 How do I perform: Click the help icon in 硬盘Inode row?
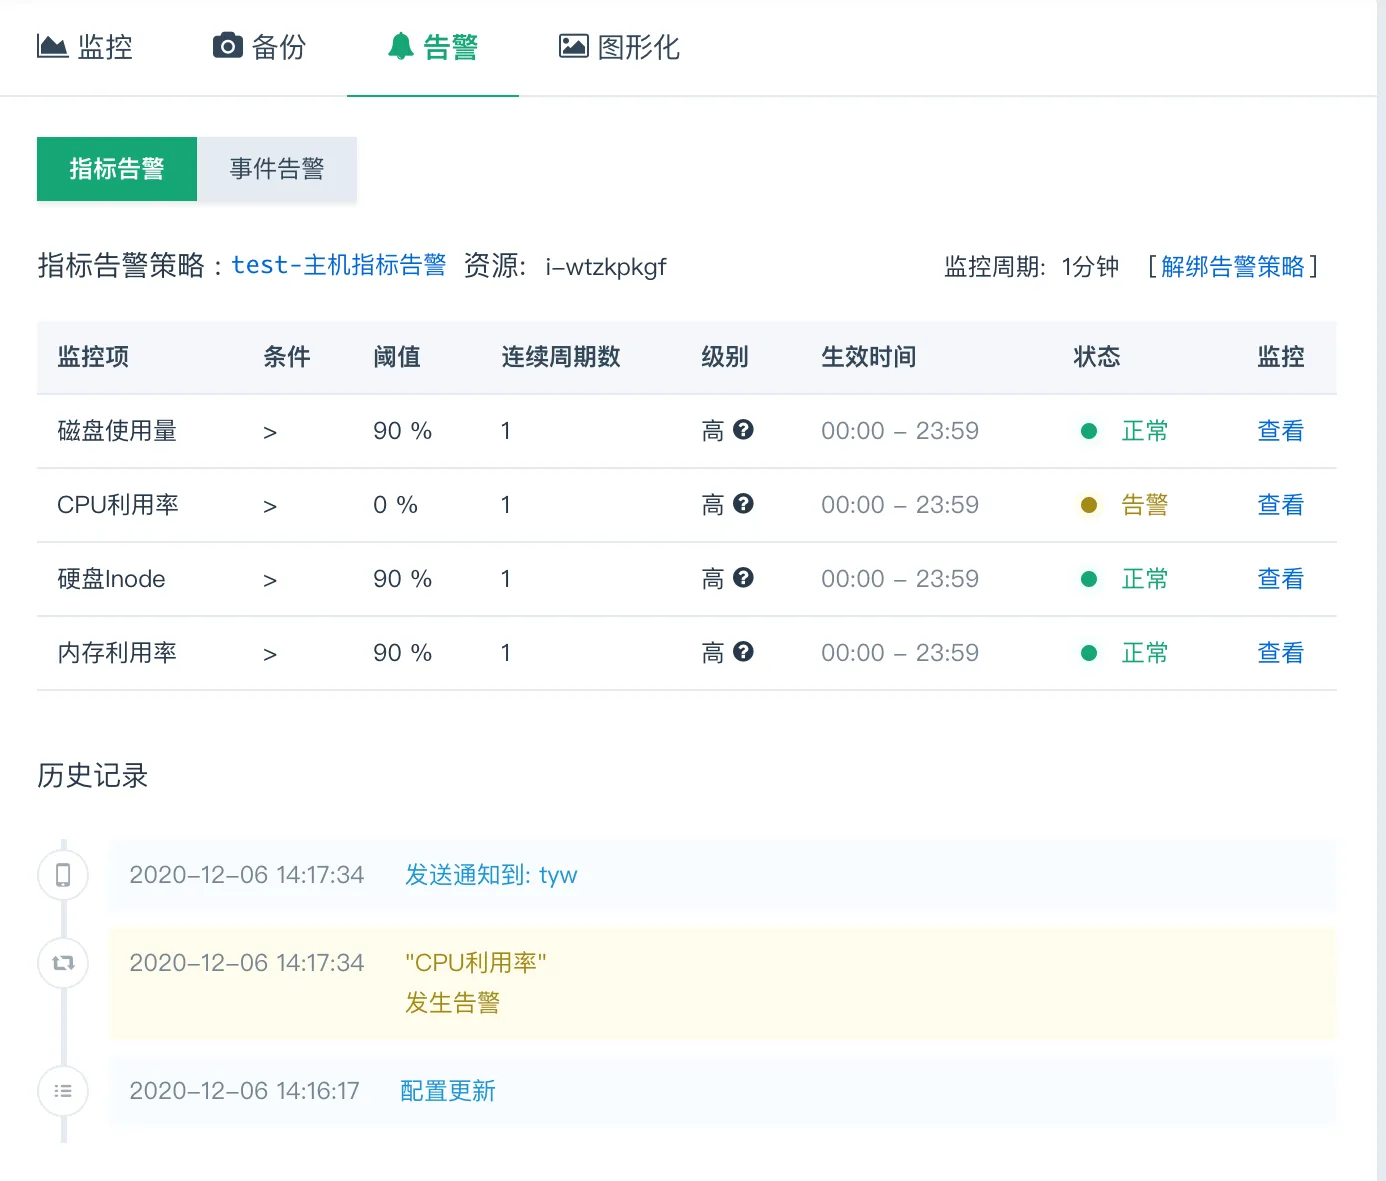pyautogui.click(x=743, y=578)
